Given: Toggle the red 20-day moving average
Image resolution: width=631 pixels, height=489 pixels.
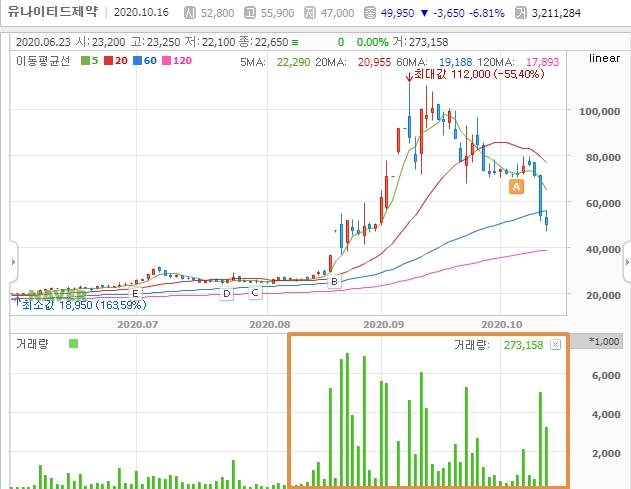Looking at the screenshot, I should [x=116, y=61].
